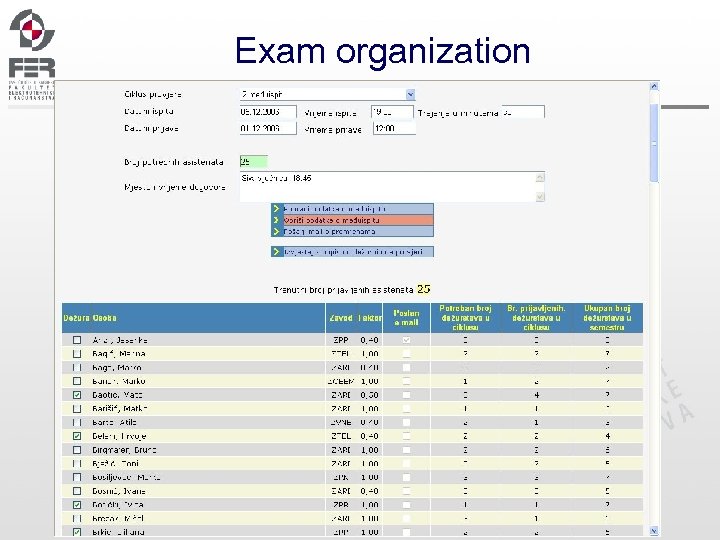
Task: Toggle Poslan e-mail checkbox in Bosnić, Ivana row
Action: coord(406,491)
